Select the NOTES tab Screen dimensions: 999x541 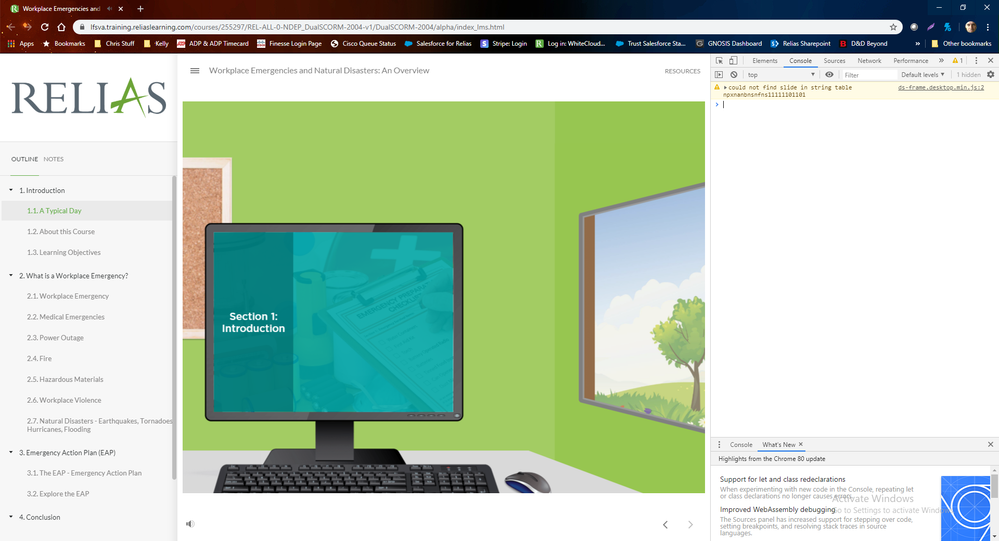[x=54, y=159]
